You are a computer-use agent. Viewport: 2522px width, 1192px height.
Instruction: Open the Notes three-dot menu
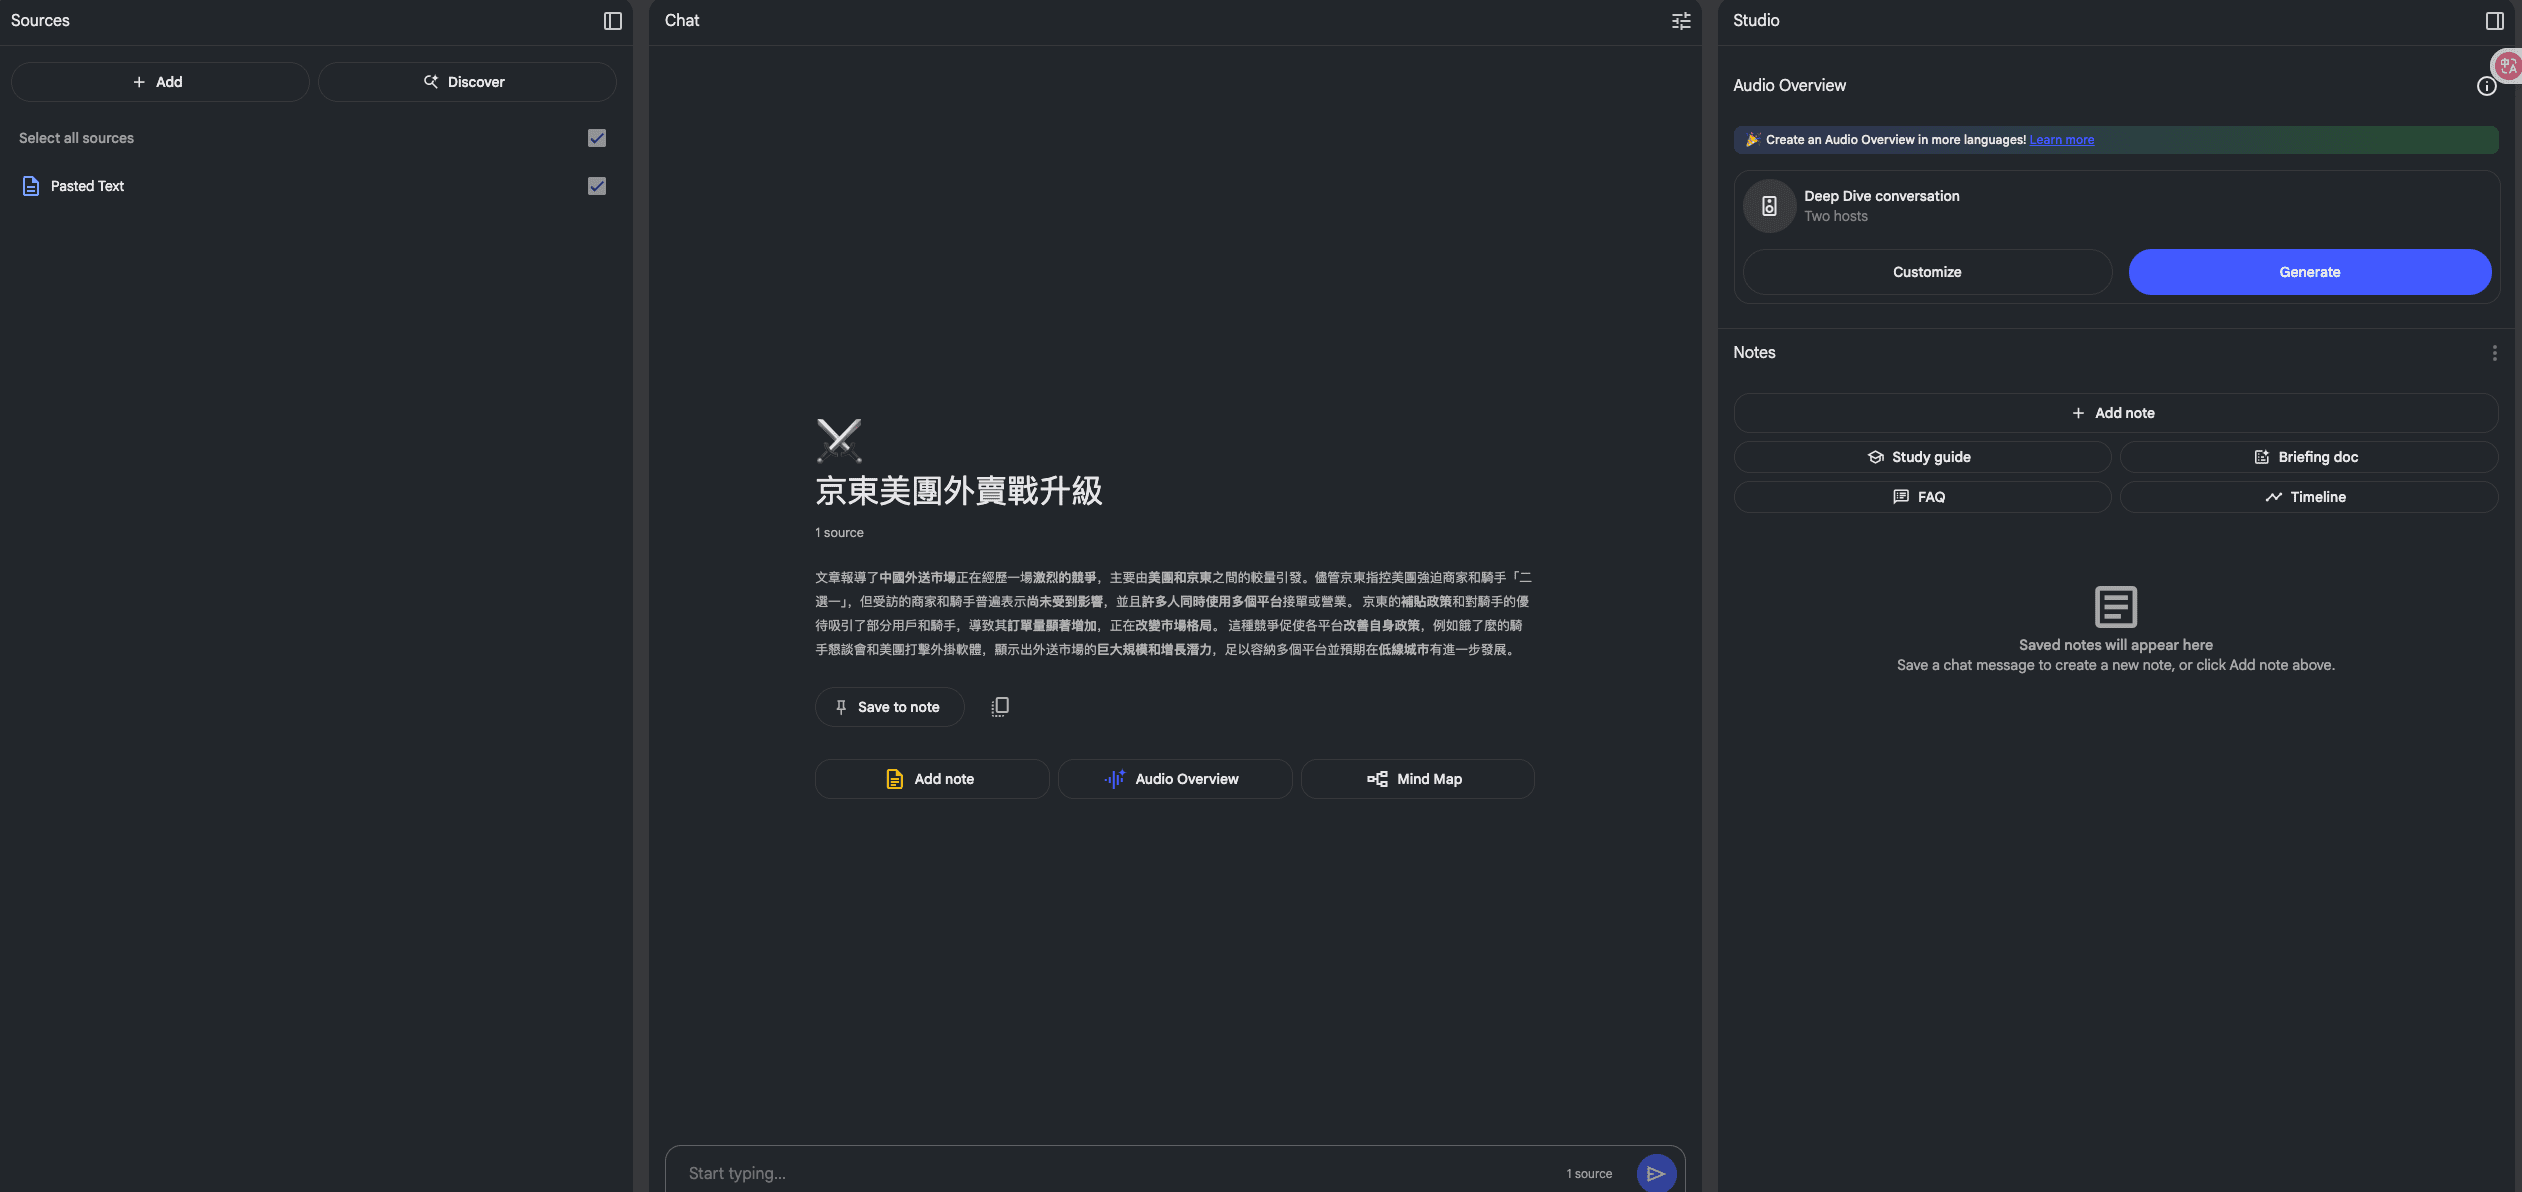[2494, 353]
